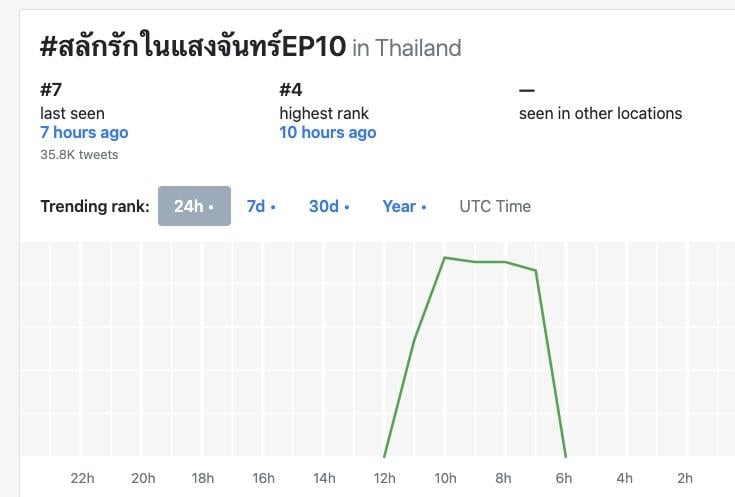This screenshot has width=735, height=497.
Task: Show the Year trending rank view
Action: [403, 206]
